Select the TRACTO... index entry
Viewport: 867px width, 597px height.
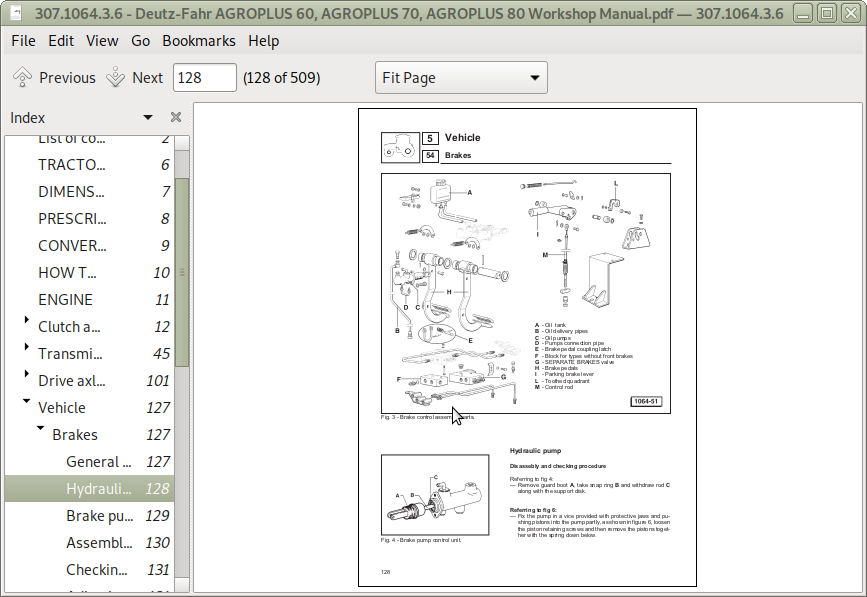click(x=90, y=165)
